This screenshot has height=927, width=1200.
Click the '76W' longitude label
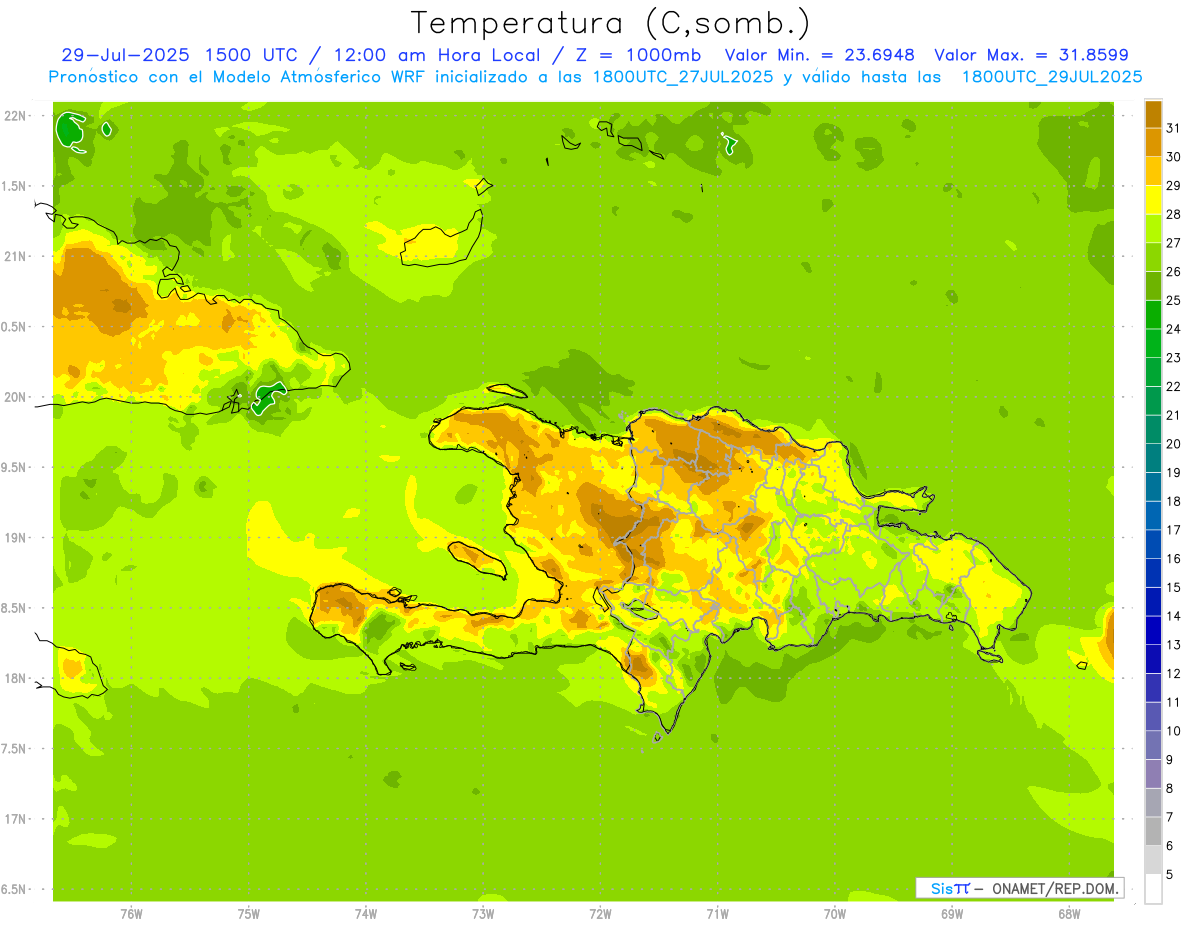point(131,913)
